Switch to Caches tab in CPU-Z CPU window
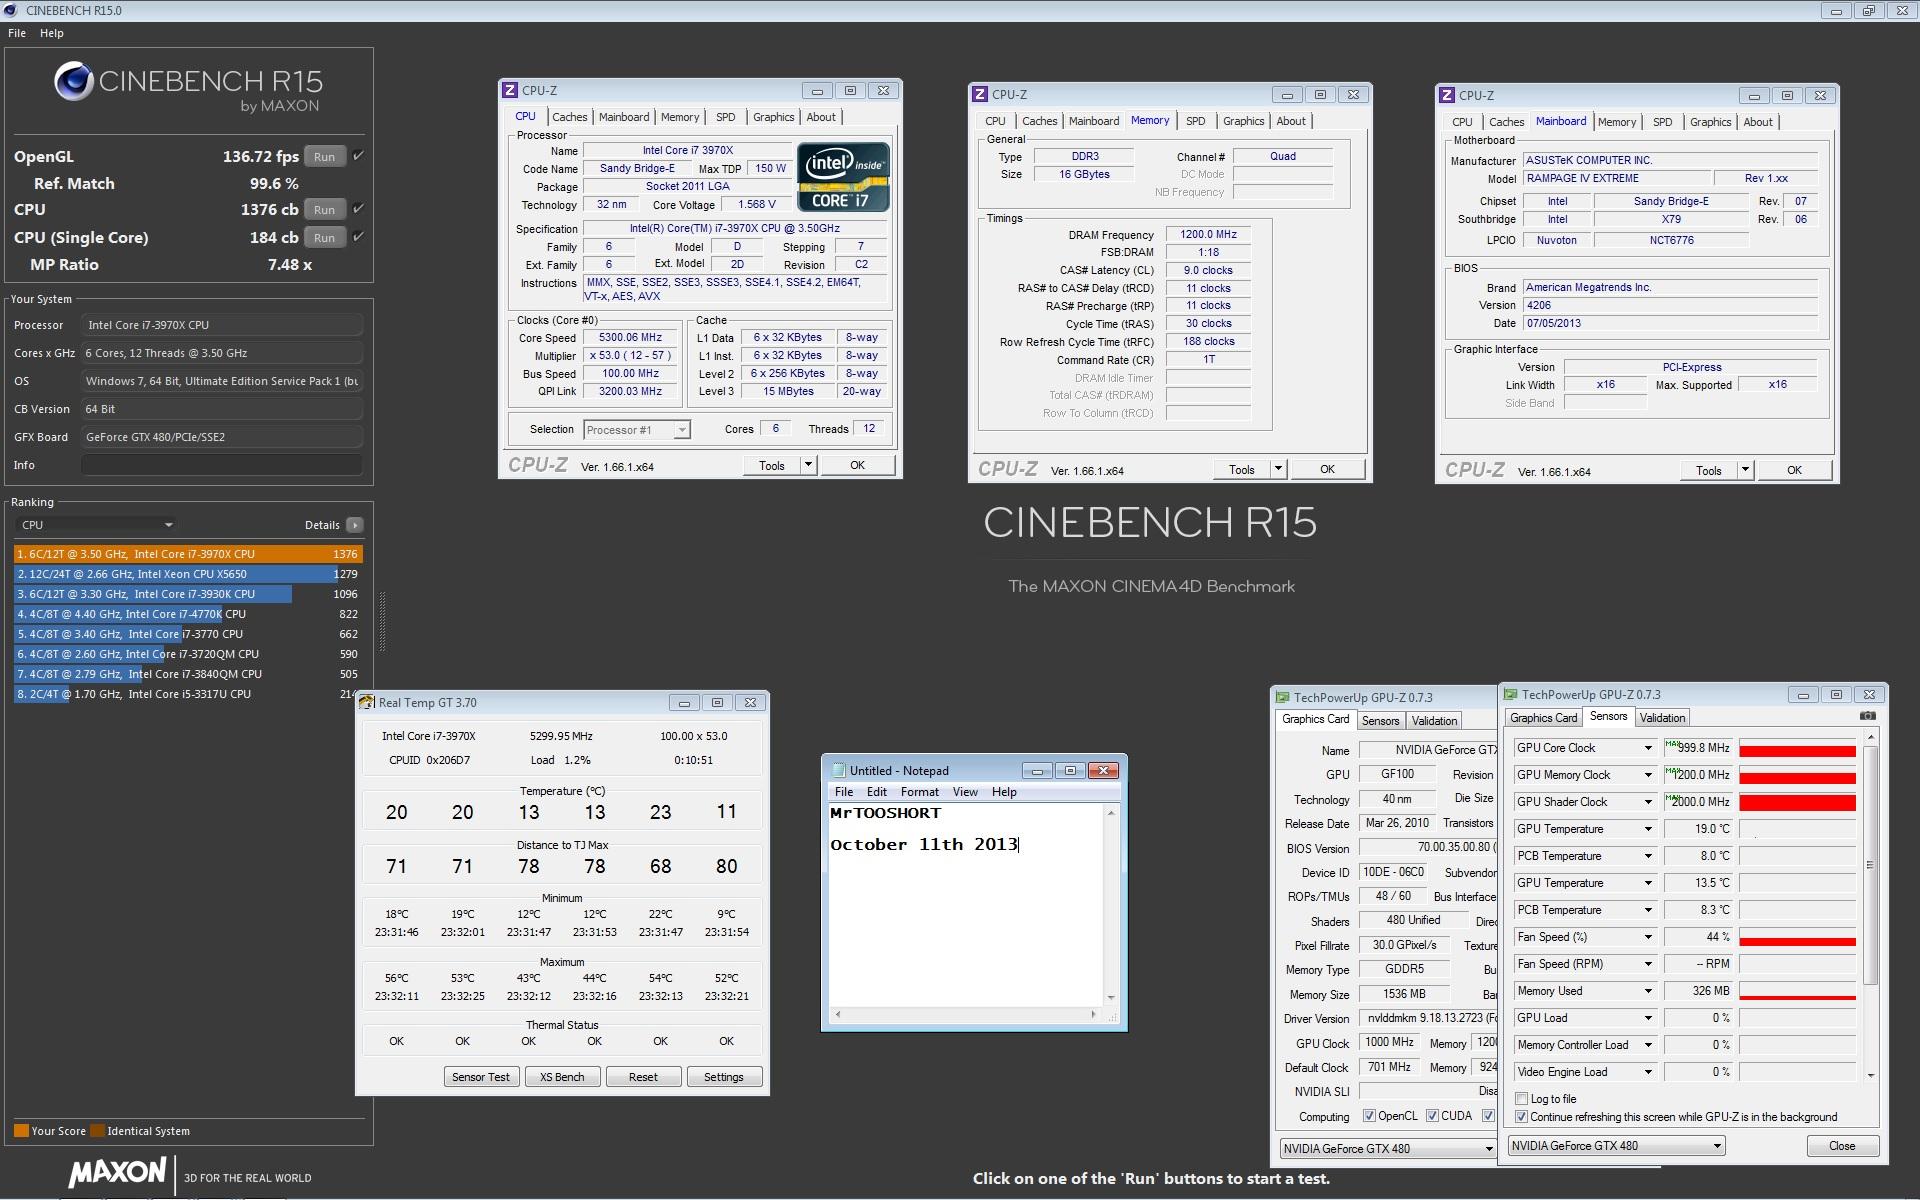The height and width of the screenshot is (1200, 1920). (570, 117)
